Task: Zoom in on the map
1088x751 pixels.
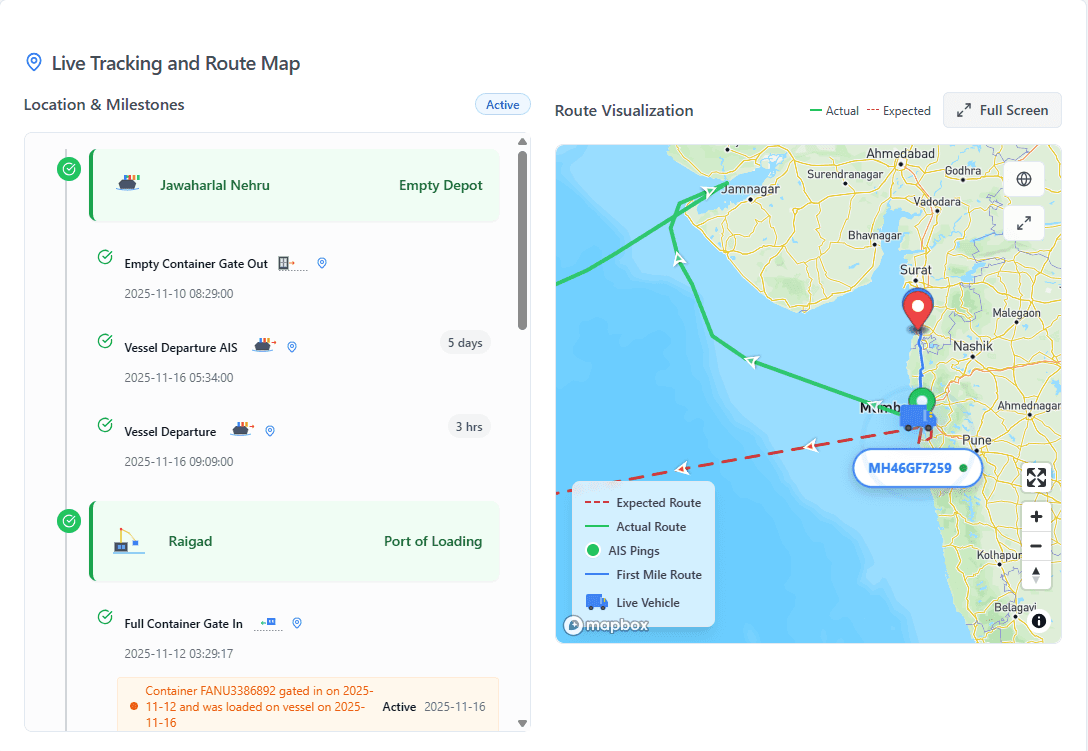Action: coord(1036,516)
